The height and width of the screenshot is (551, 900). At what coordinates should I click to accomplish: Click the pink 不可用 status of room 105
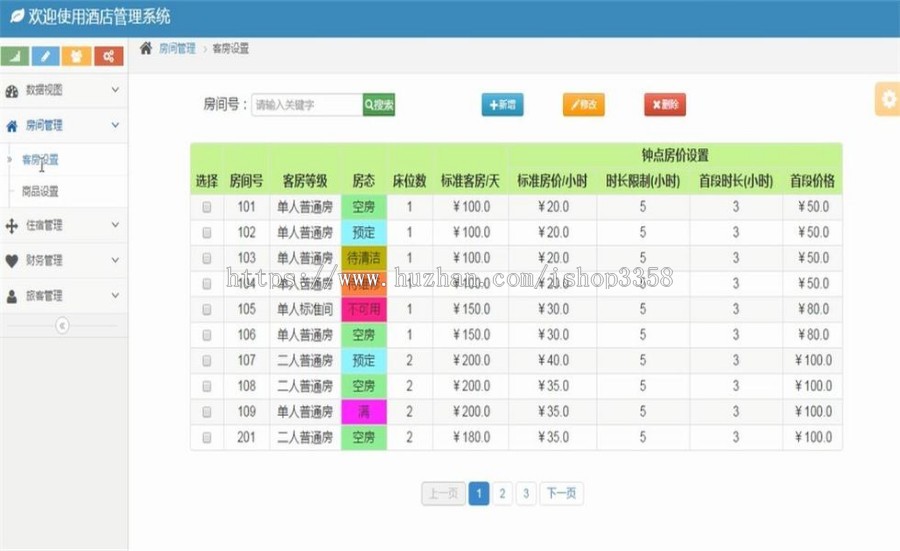[364, 309]
